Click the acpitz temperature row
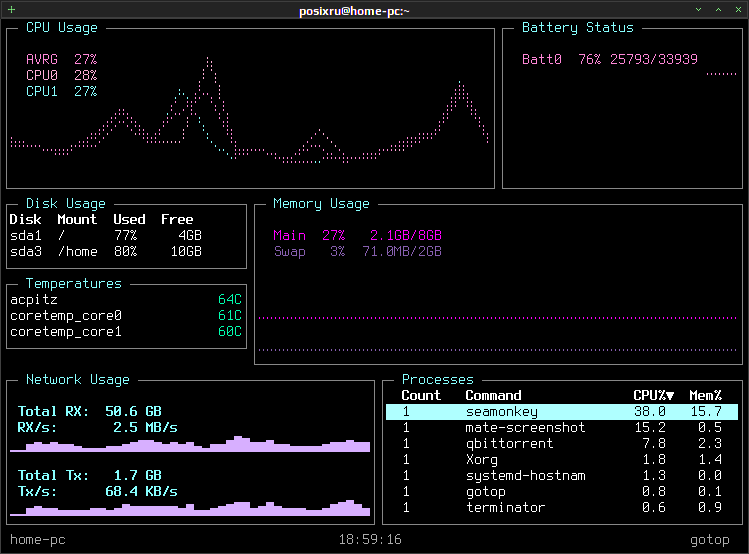 126,300
